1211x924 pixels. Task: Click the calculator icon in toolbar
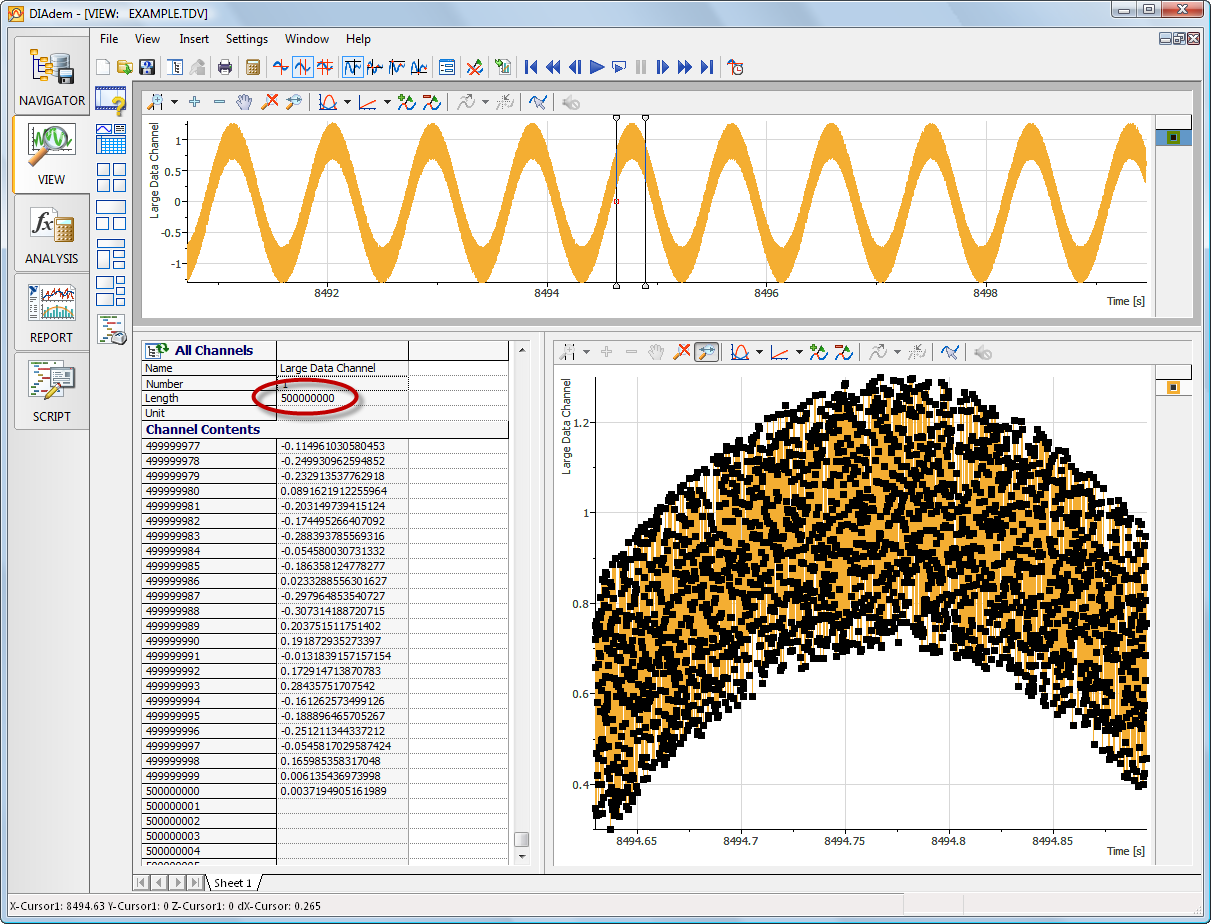tap(253, 67)
